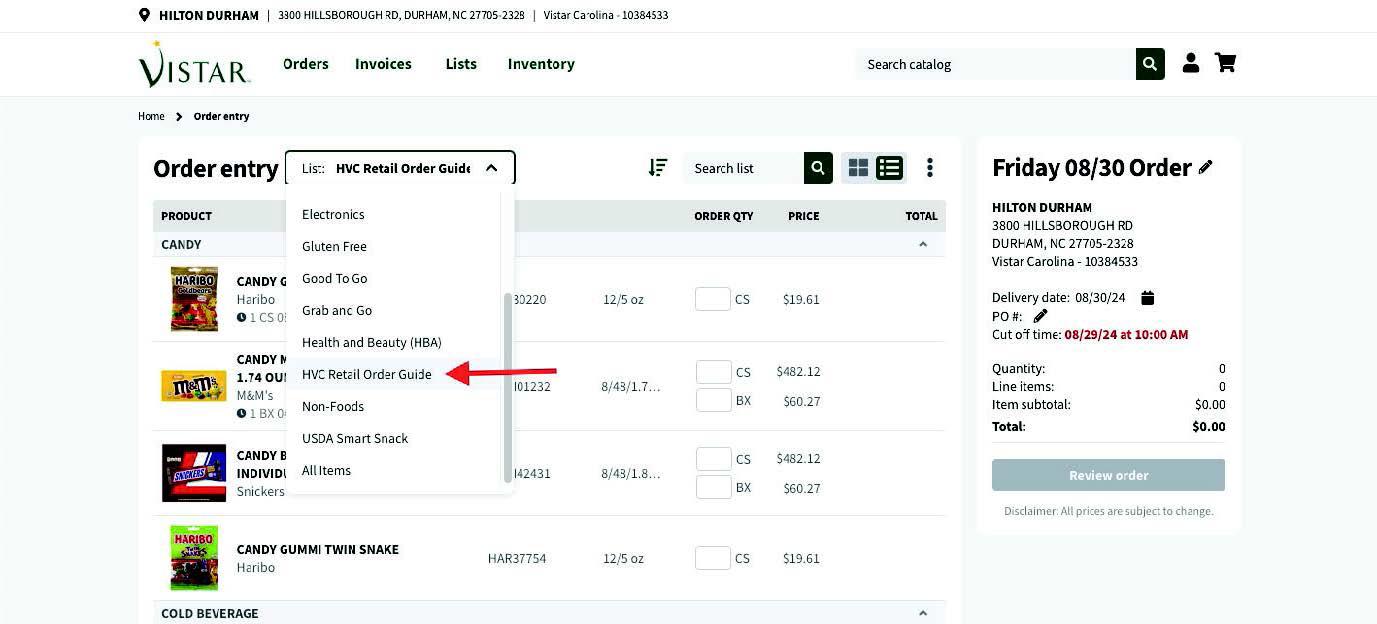Click the Snickers BX quantity box

(x=713, y=487)
